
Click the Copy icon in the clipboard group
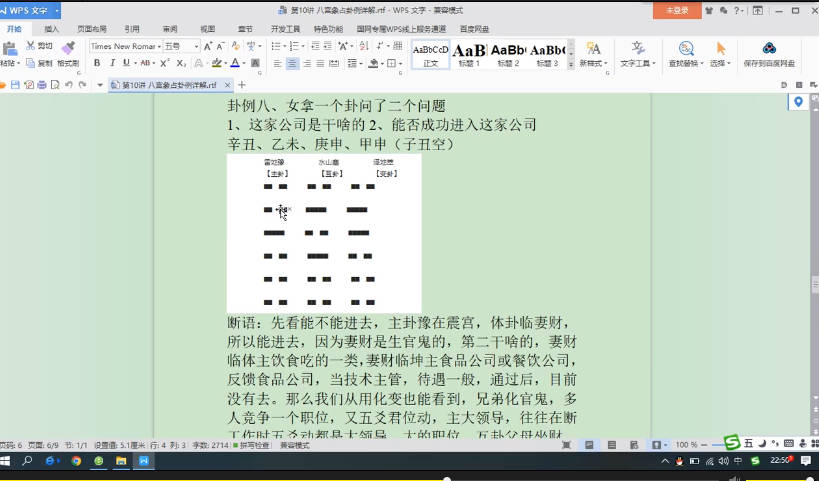[x=31, y=63]
